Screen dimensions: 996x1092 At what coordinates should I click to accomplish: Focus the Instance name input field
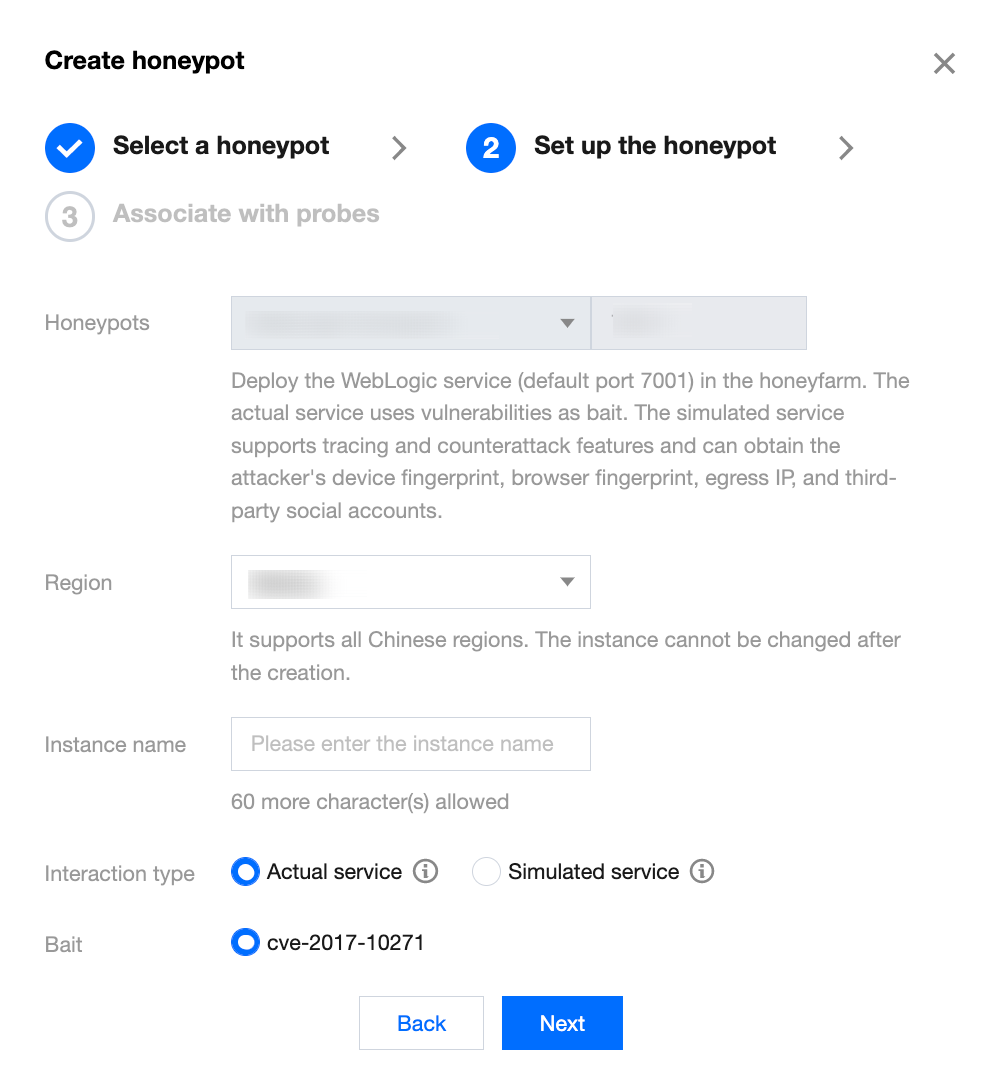[410, 744]
